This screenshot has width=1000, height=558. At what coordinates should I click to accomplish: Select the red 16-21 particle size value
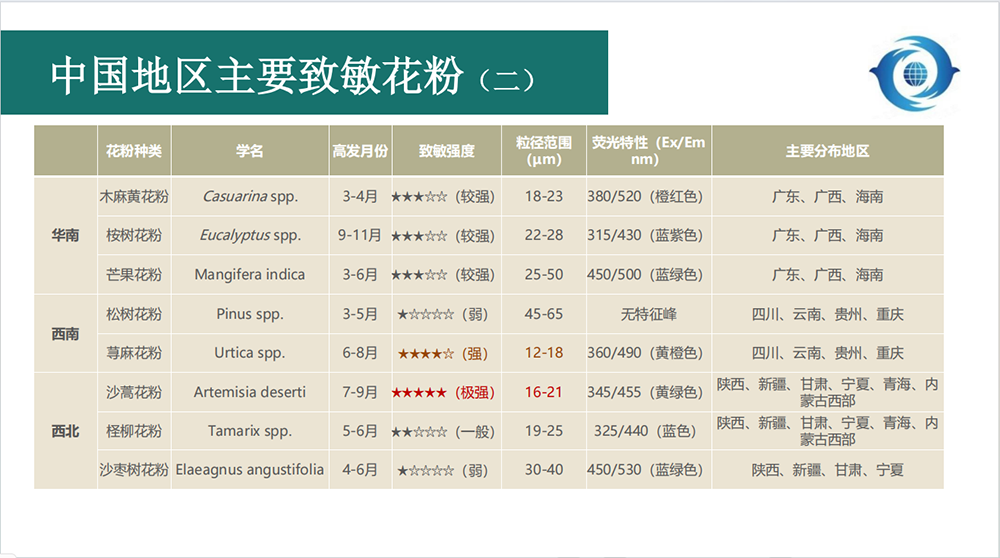click(544, 393)
